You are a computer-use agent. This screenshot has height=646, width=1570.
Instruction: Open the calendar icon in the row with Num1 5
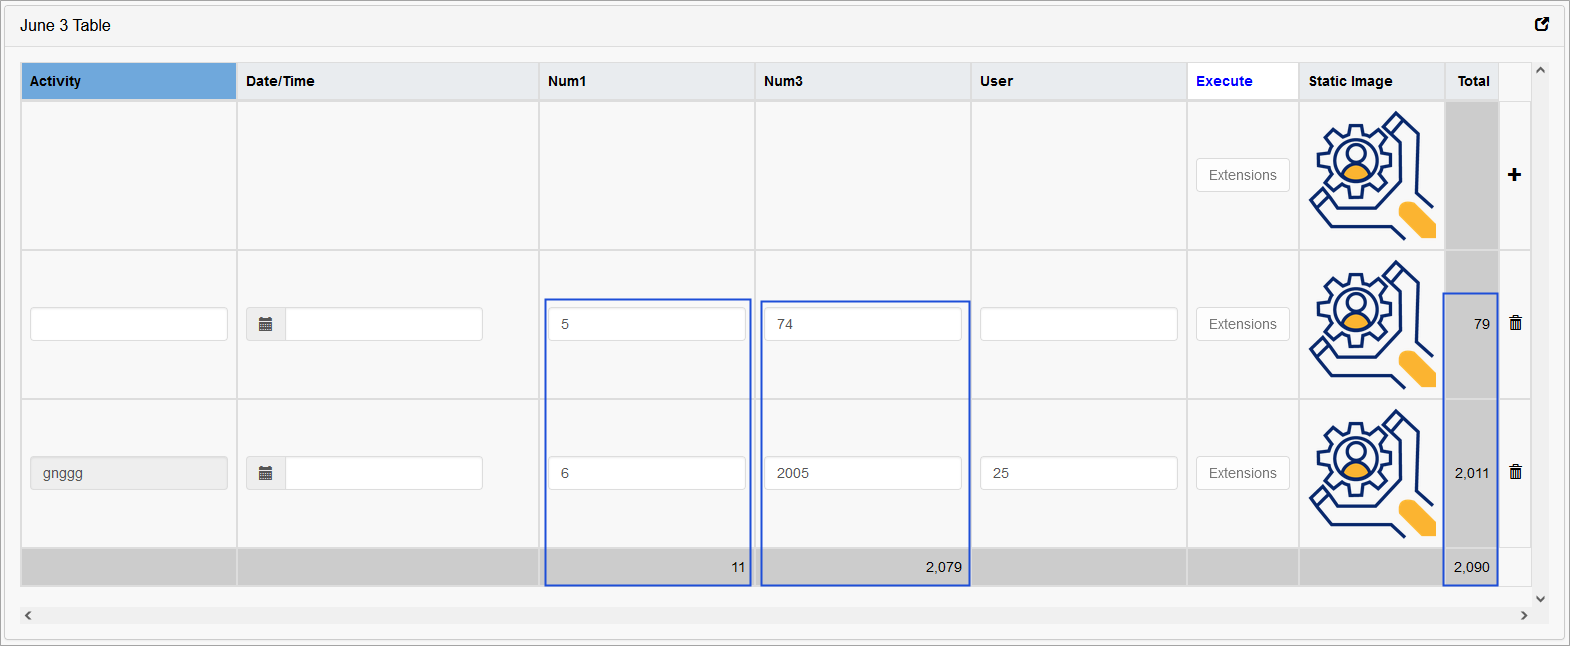pyautogui.click(x=266, y=324)
